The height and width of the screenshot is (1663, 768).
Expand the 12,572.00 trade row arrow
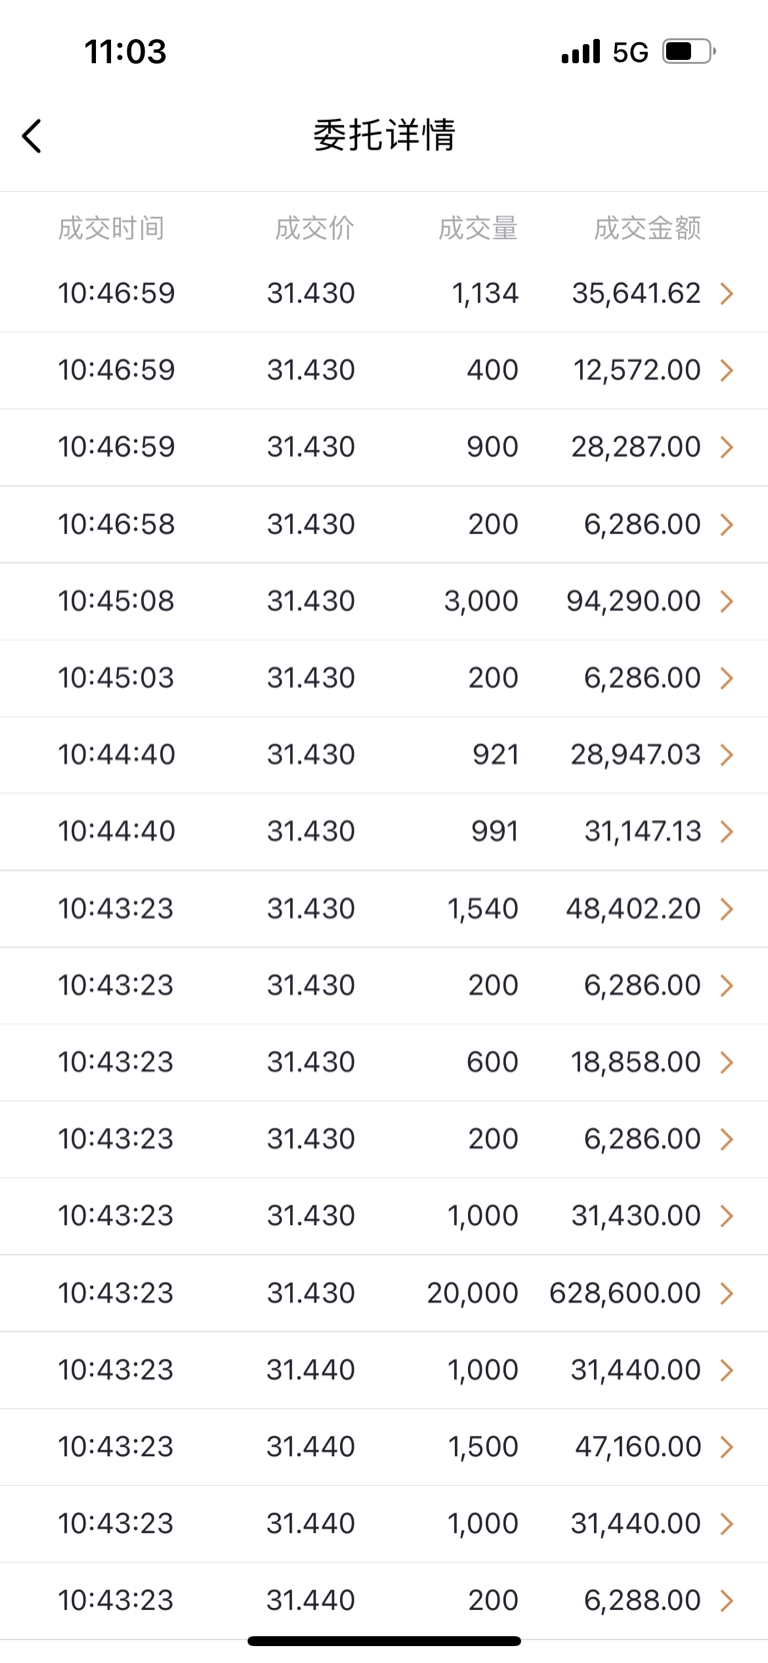[727, 370]
